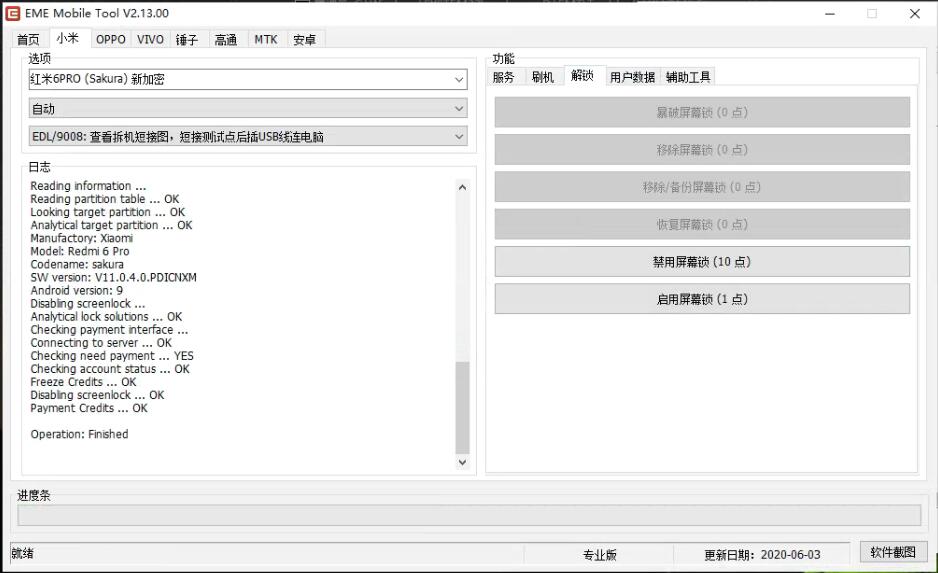Click the EME Mobile Tool app icon

pyautogui.click(x=13, y=13)
